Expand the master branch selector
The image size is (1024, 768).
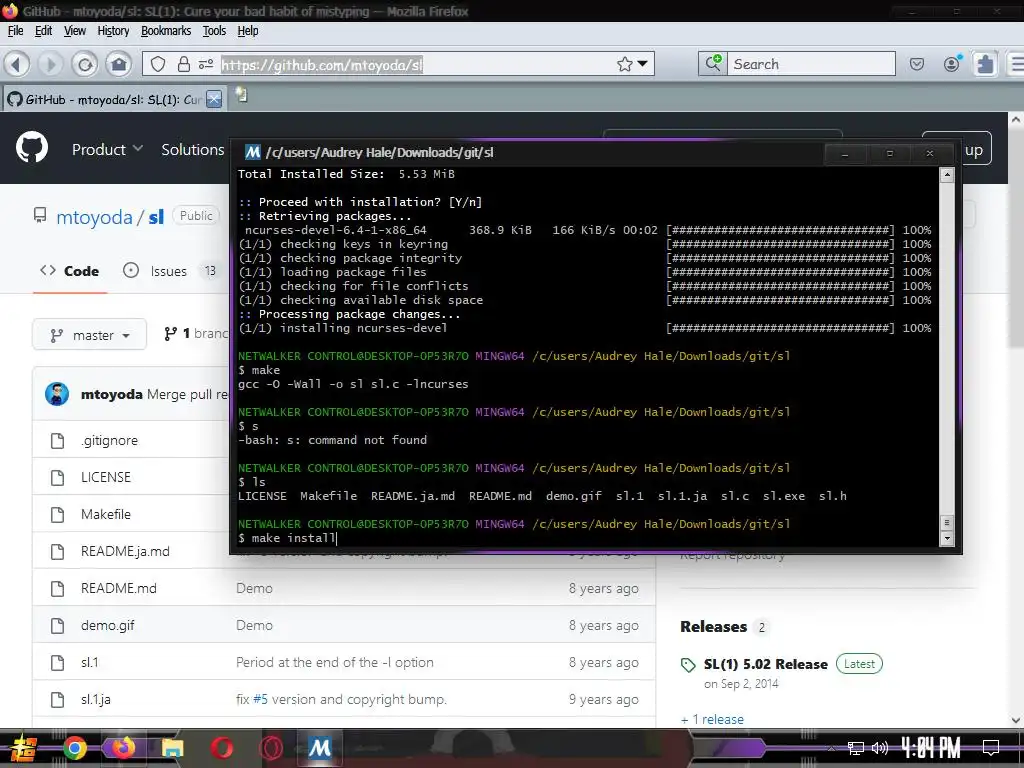click(89, 335)
